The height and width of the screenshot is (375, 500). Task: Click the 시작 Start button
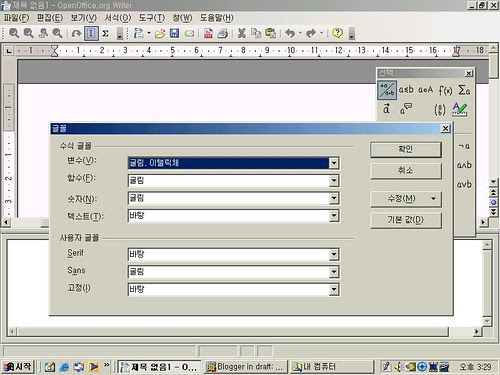coord(18,367)
